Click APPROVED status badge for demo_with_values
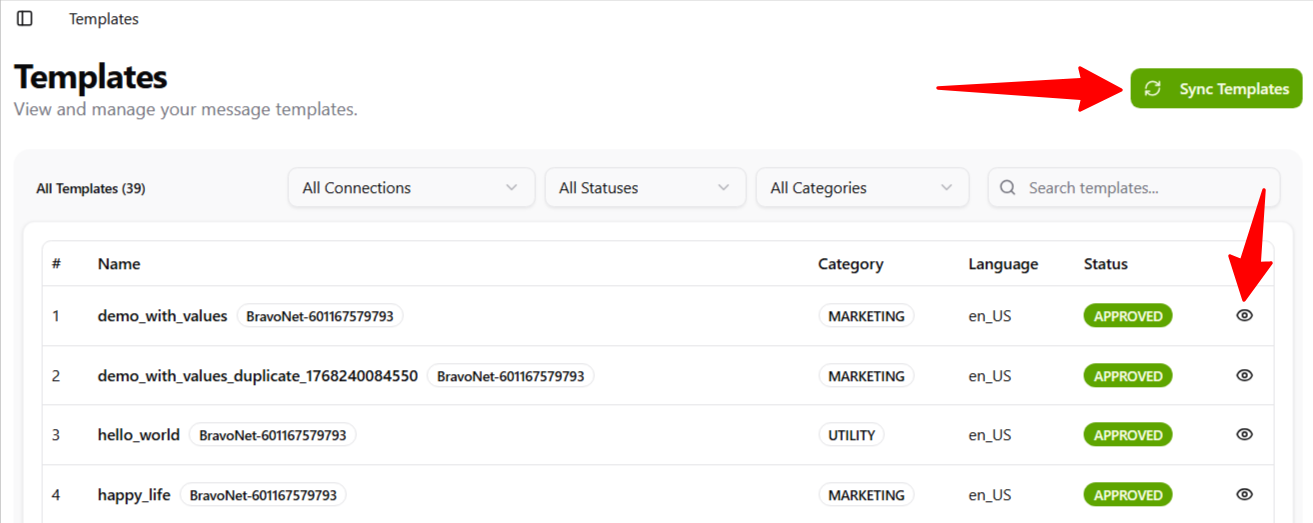1313x523 pixels. (x=1127, y=316)
